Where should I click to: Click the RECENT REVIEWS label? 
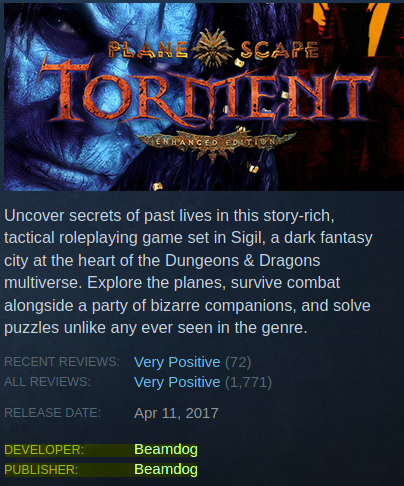[x=62, y=362]
